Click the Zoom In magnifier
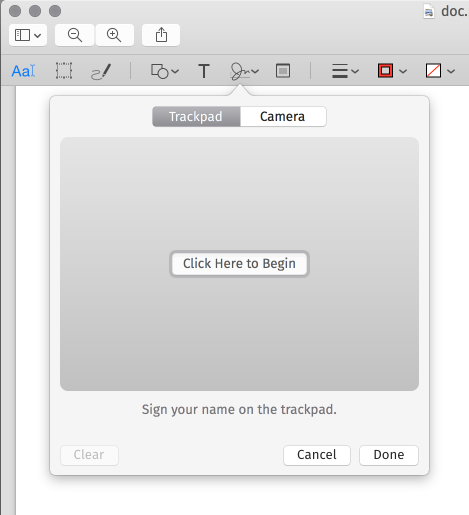 [114, 35]
